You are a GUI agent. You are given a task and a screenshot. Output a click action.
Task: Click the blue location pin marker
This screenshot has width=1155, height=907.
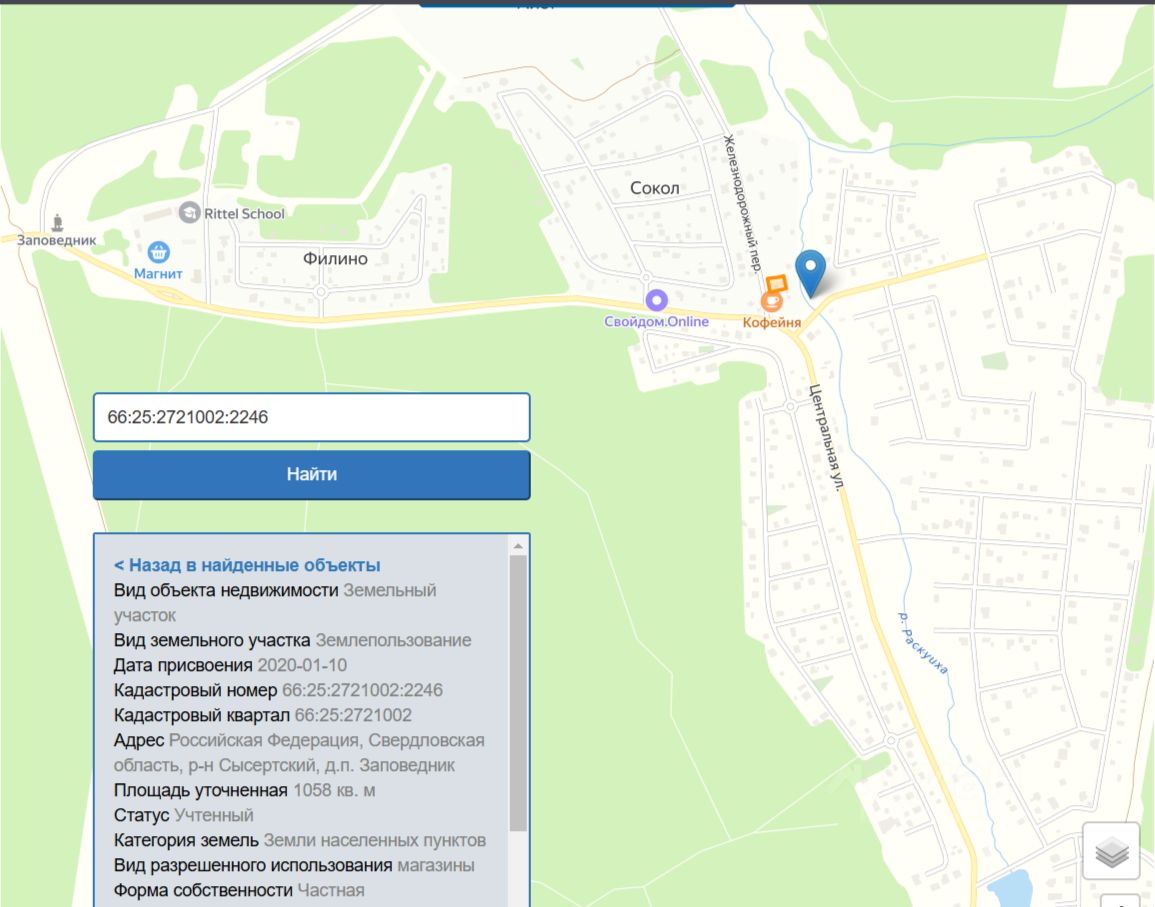pos(810,270)
